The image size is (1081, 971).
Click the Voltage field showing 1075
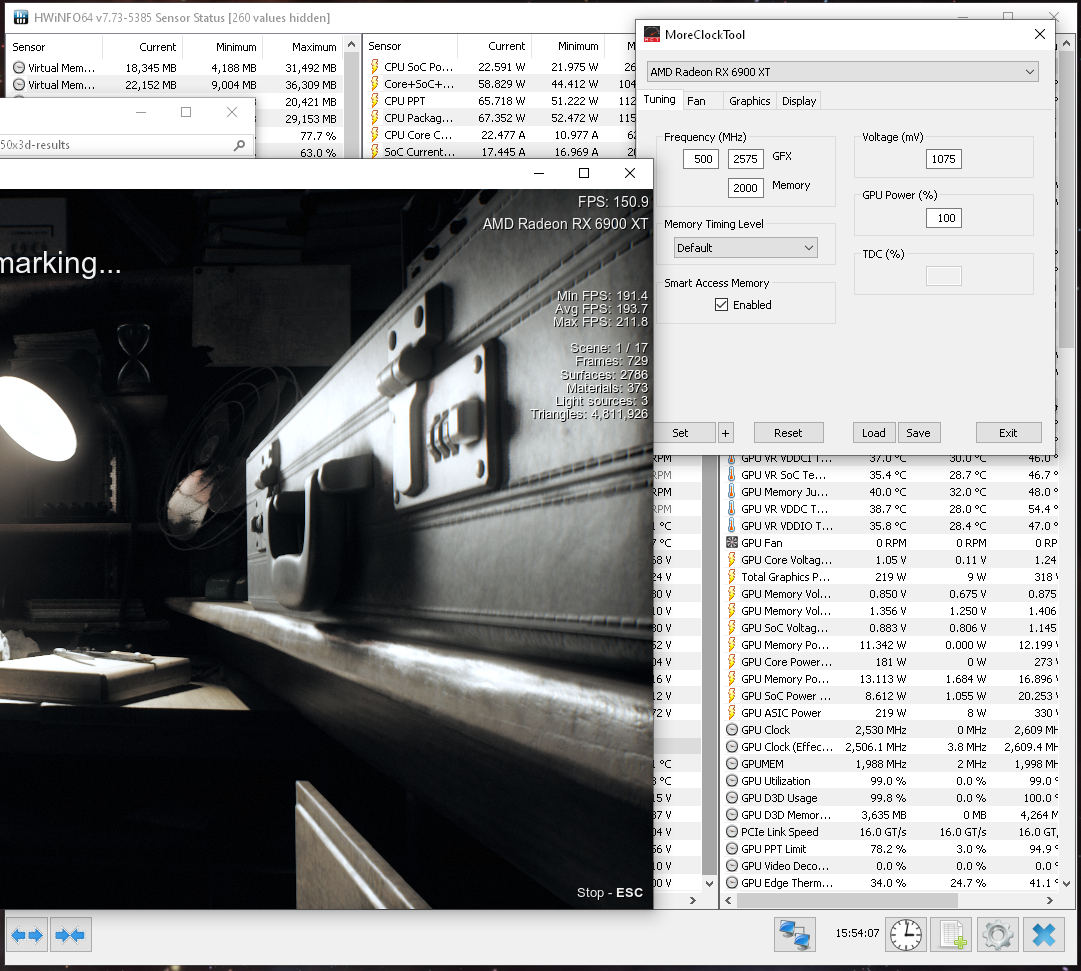pyautogui.click(x=943, y=159)
